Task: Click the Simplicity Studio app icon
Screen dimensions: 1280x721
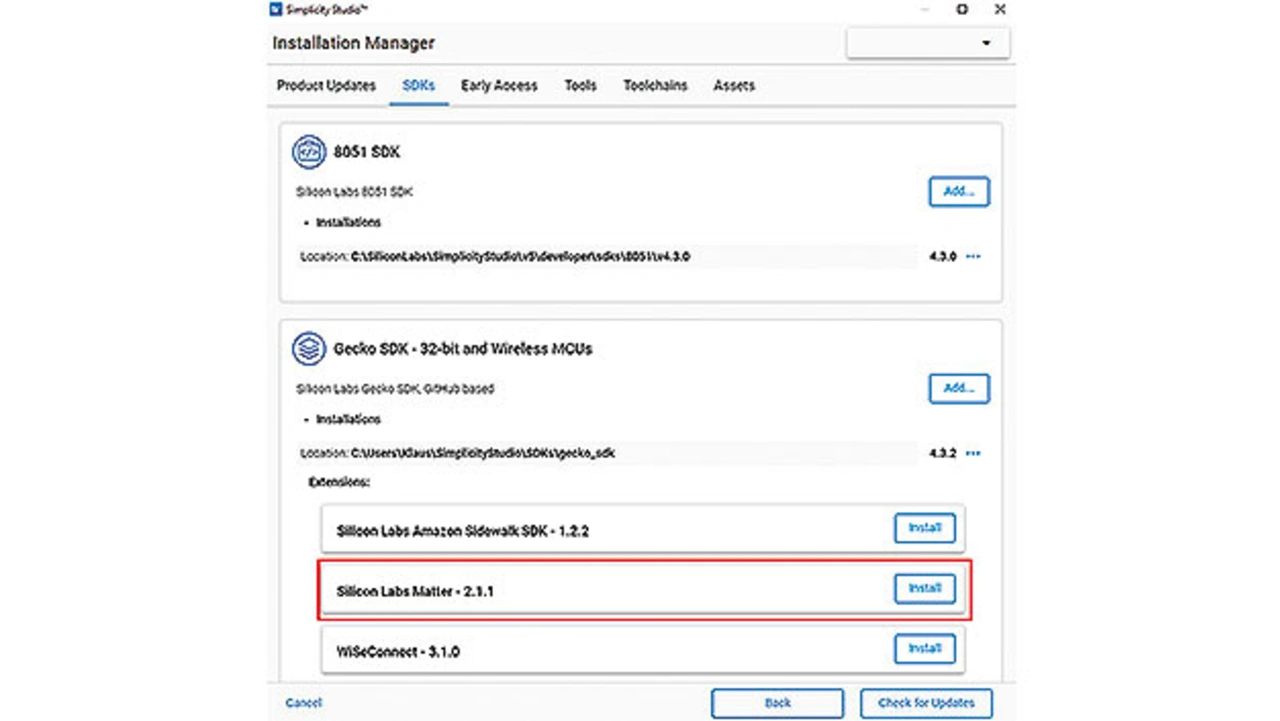Action: [277, 10]
